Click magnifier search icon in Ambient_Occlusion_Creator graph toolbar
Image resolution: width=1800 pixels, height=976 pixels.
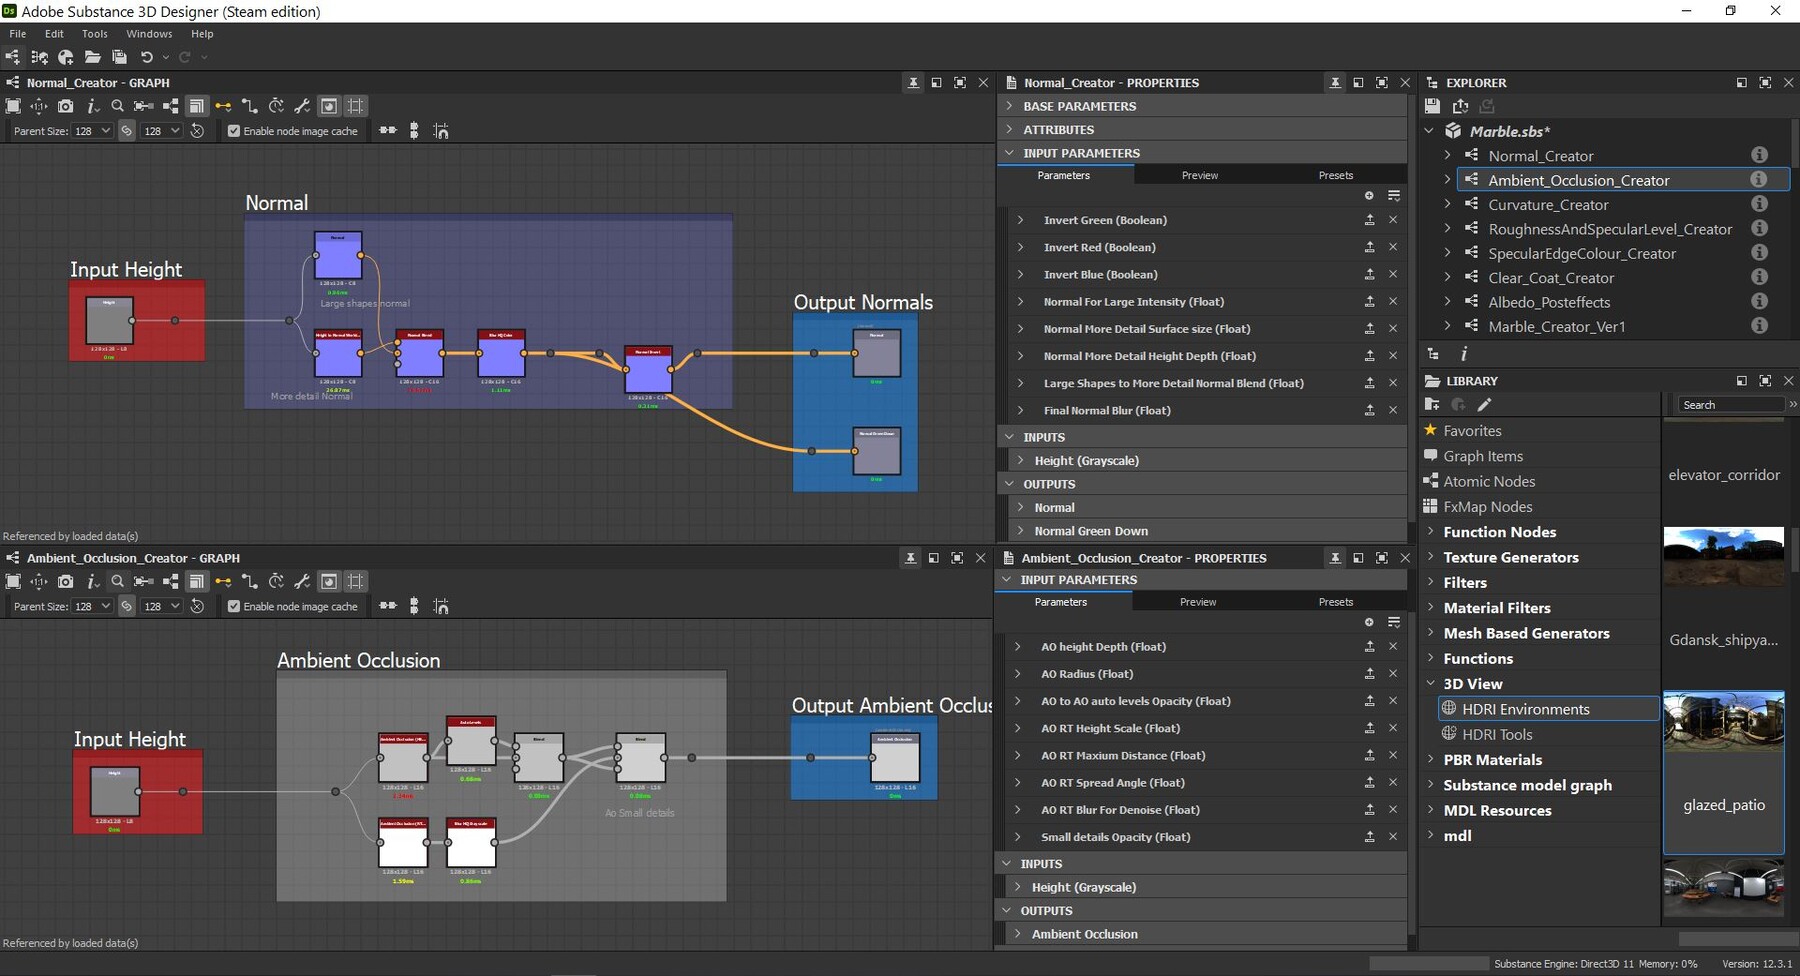(x=117, y=581)
